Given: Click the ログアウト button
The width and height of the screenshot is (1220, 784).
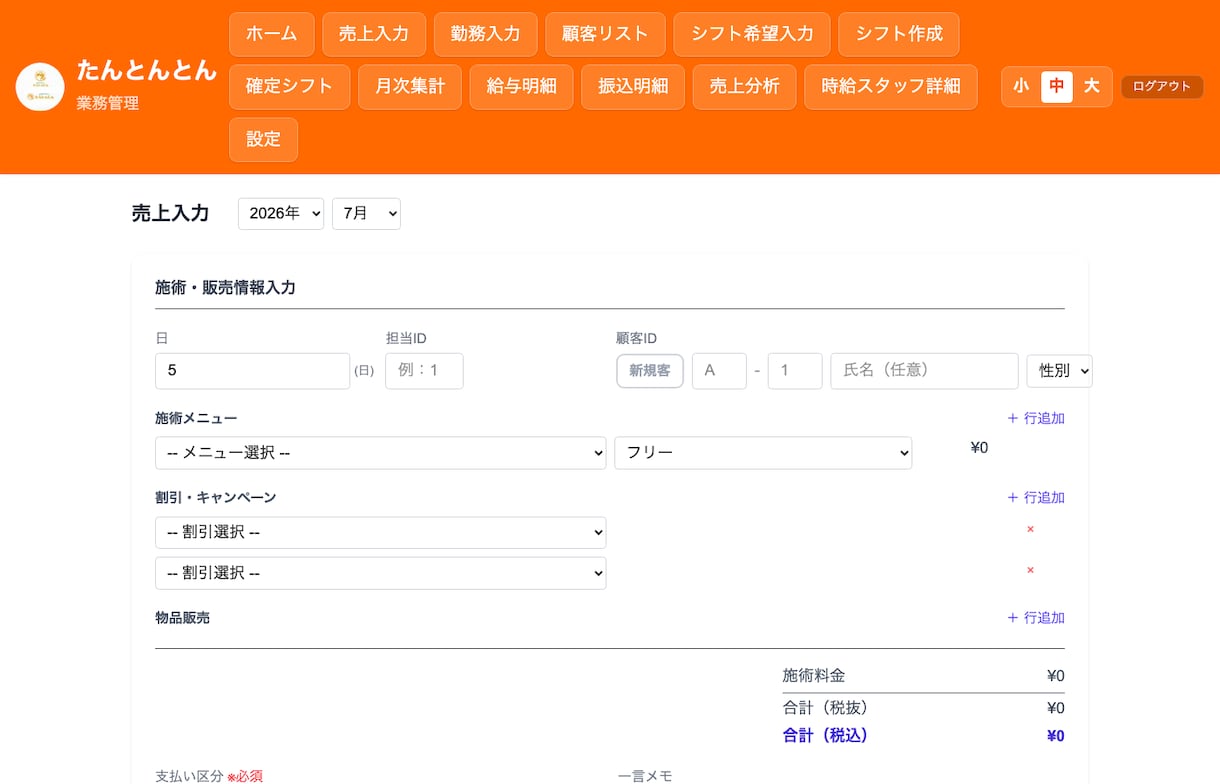Looking at the screenshot, I should point(1162,87).
